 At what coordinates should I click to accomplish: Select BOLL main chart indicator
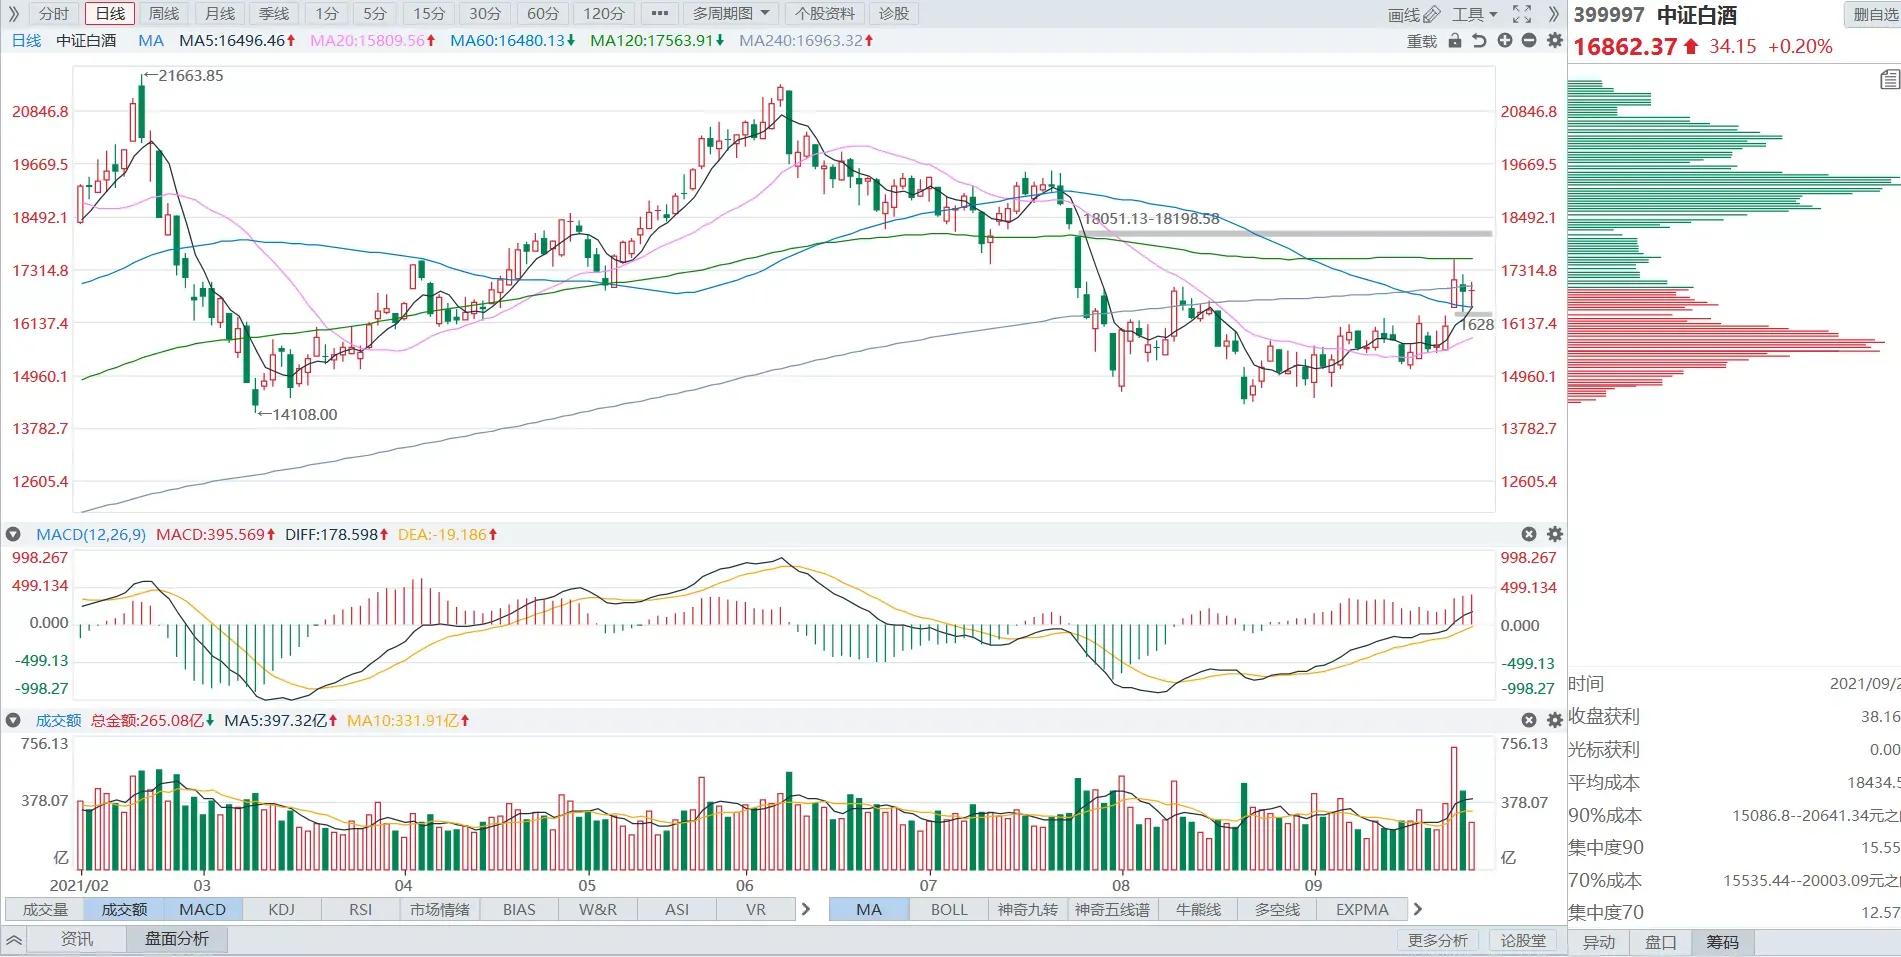pyautogui.click(x=949, y=909)
